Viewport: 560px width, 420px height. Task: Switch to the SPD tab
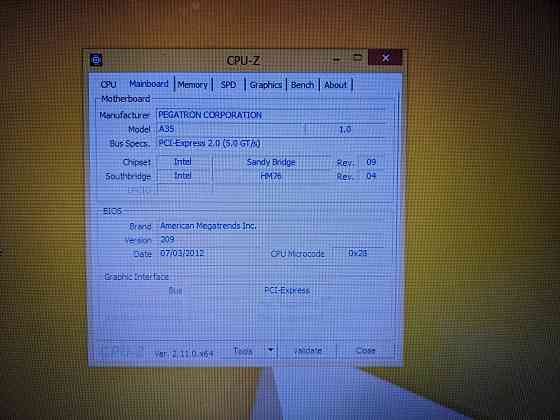pos(228,85)
